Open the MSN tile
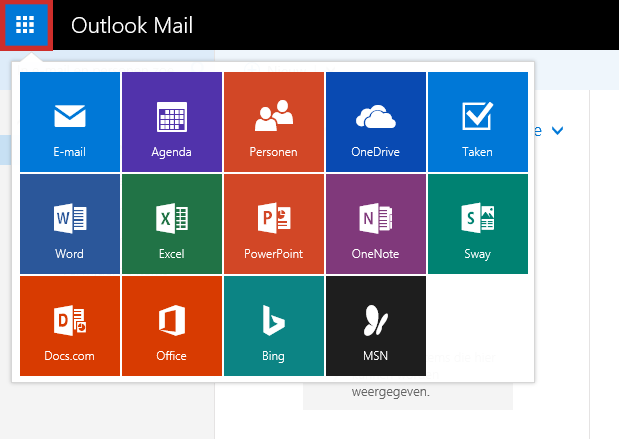Viewport: 619px width, 439px height. coord(376,326)
